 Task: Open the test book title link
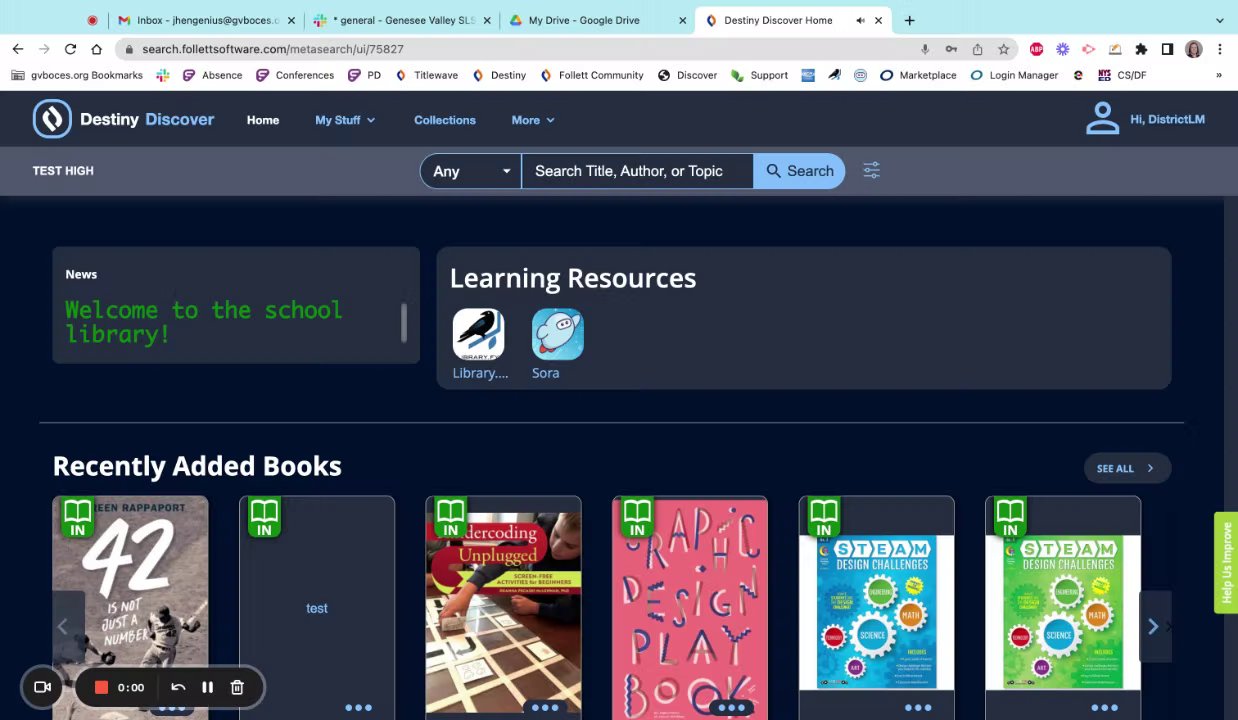point(317,608)
